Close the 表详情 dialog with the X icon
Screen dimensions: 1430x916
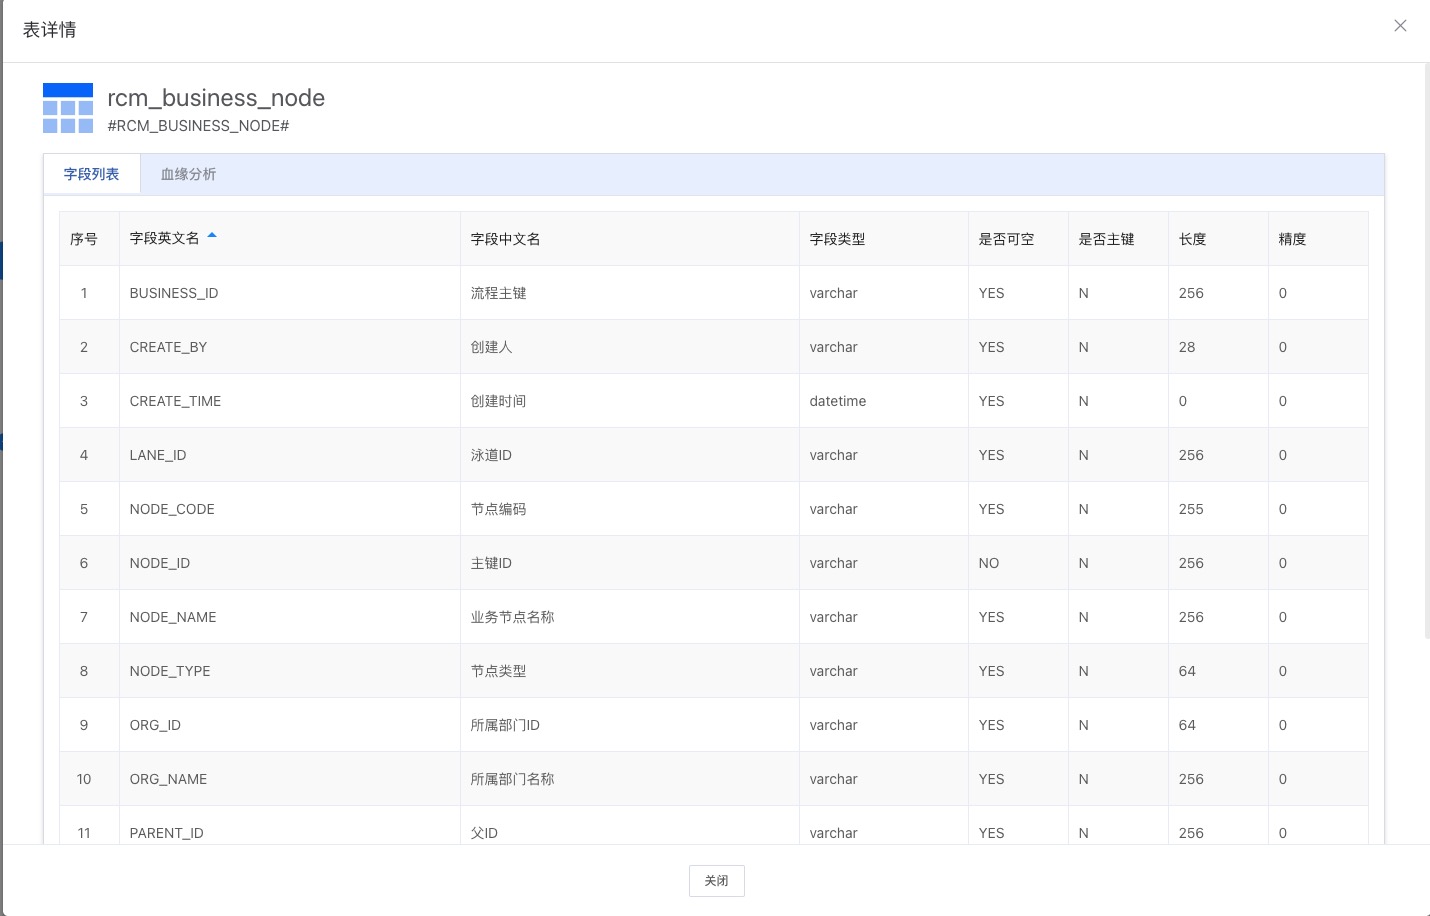1400,25
